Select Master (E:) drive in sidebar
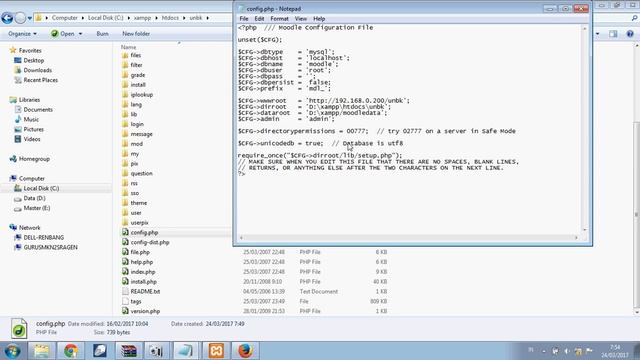The width and height of the screenshot is (640, 360). coord(37,208)
